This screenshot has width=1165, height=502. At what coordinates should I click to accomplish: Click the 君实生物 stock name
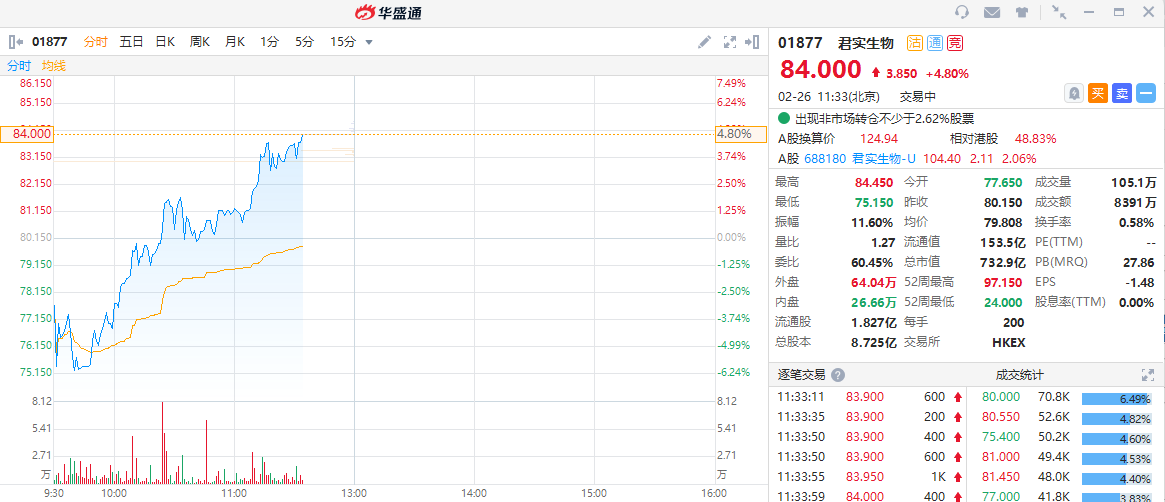(x=865, y=43)
